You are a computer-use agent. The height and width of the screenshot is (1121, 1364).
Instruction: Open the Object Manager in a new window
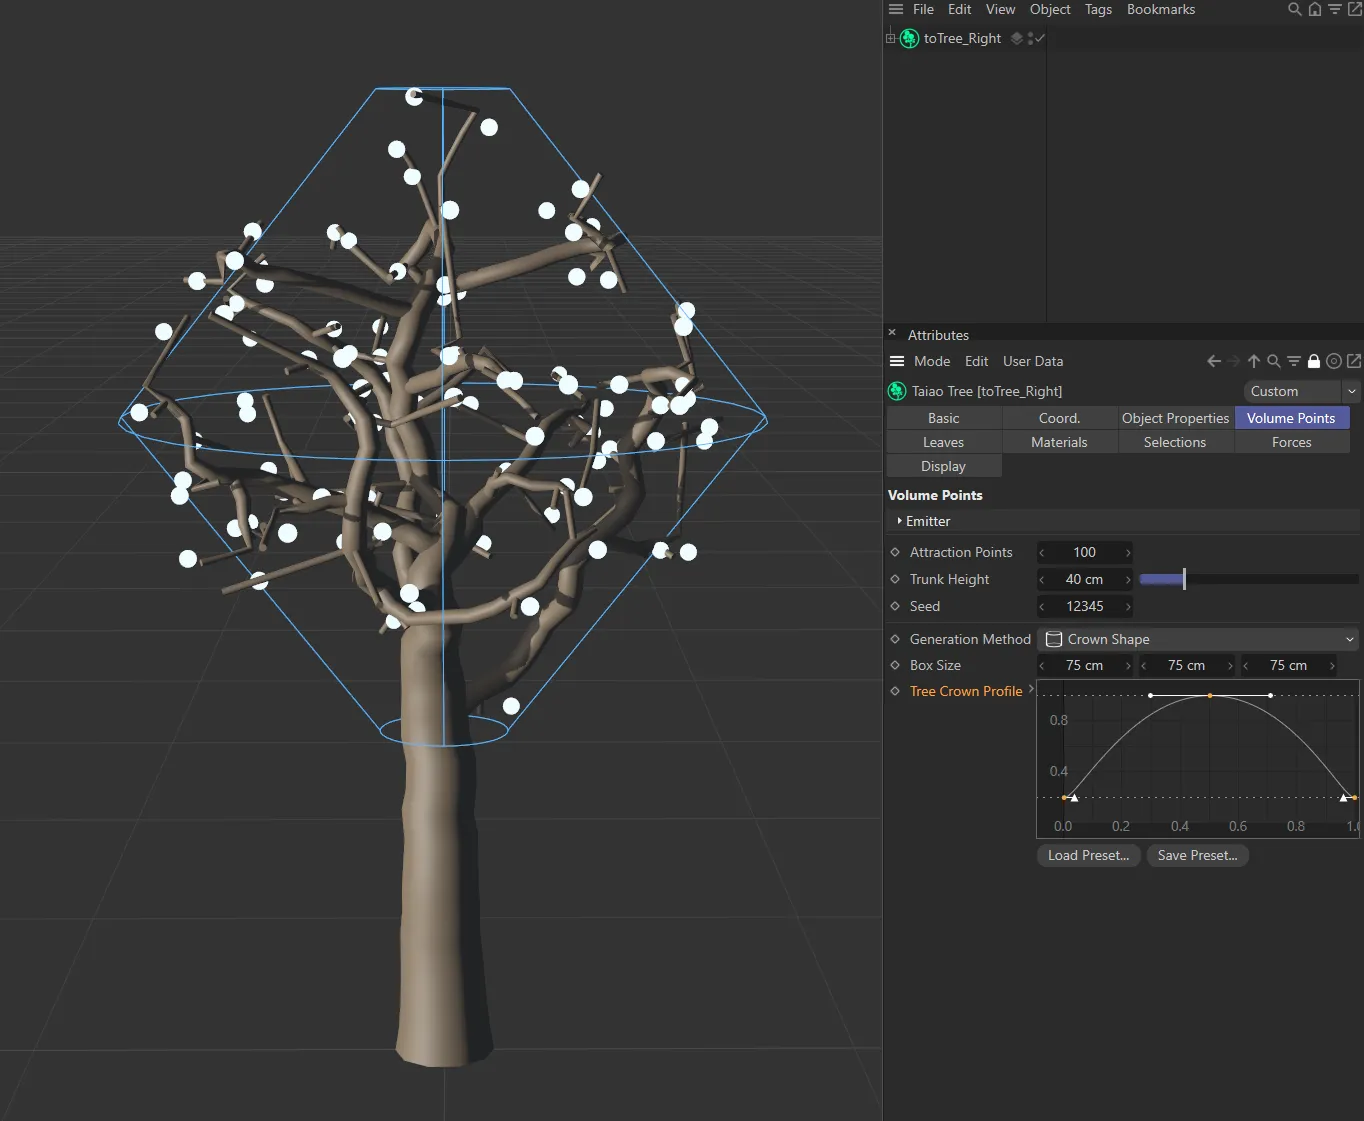(x=1354, y=9)
